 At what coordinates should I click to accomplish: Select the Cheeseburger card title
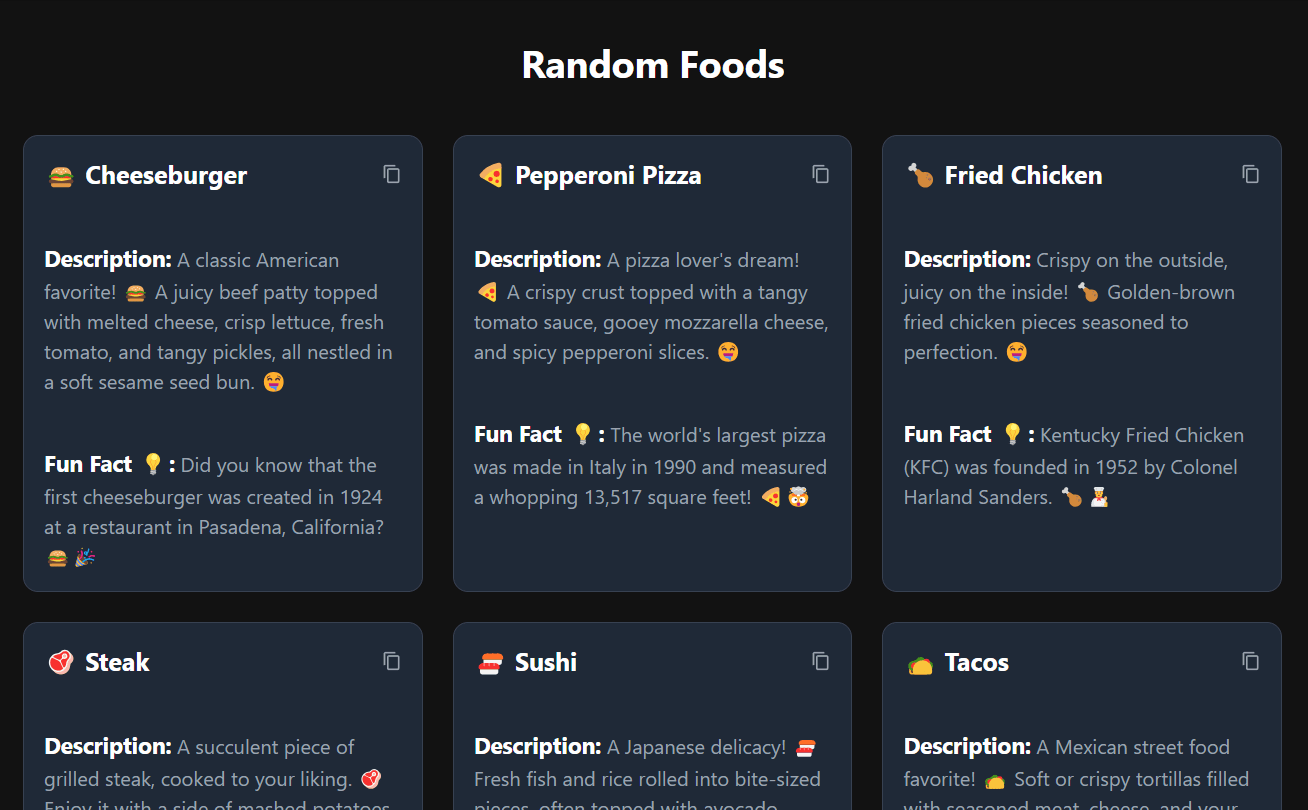(x=166, y=175)
